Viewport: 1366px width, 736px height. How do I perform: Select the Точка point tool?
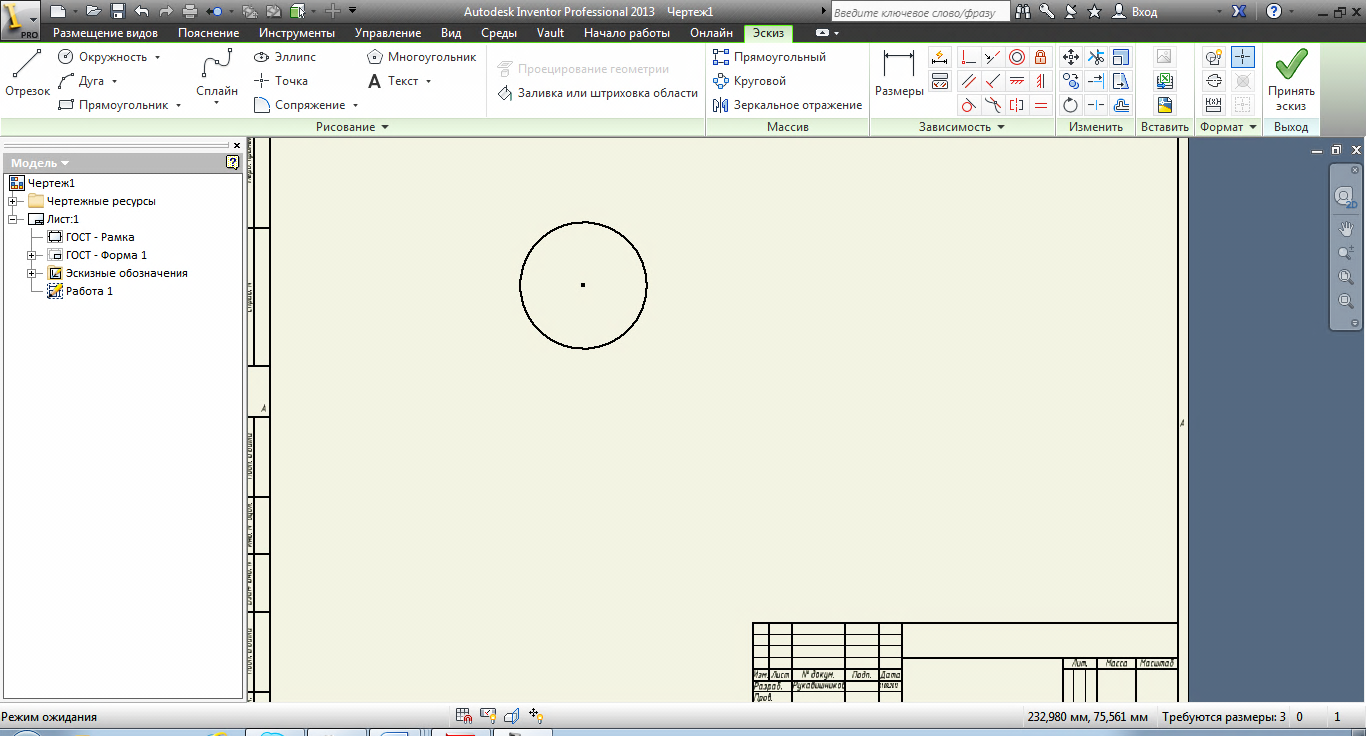(x=280, y=81)
